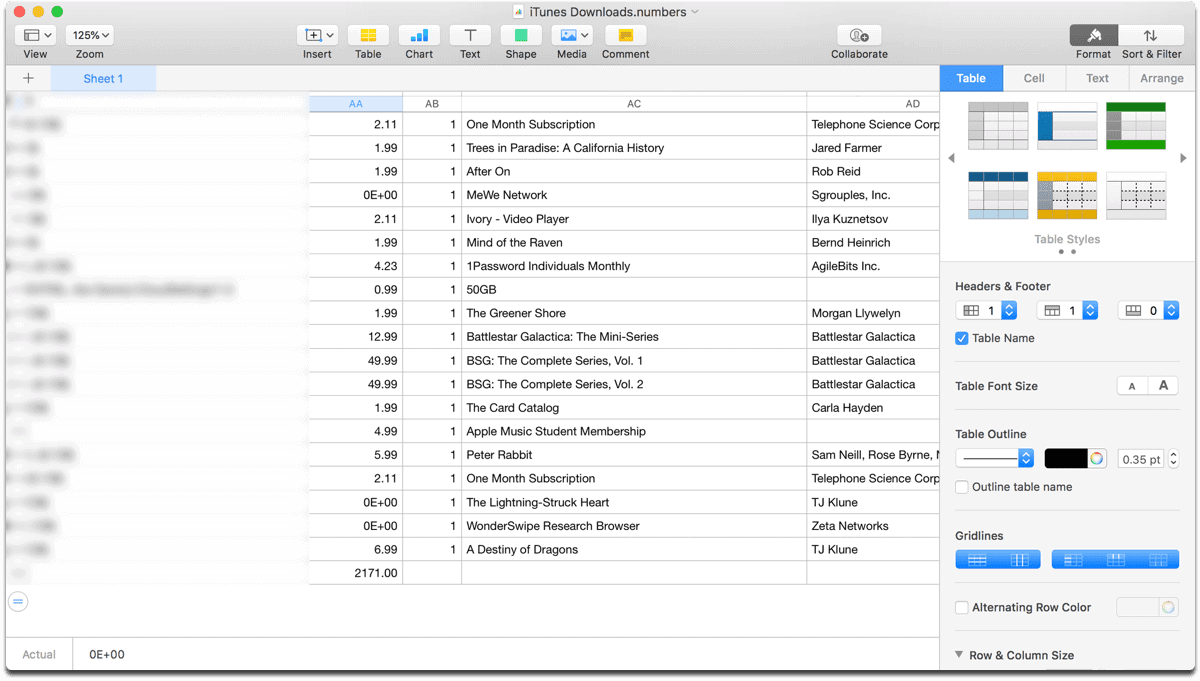Image resolution: width=1200 pixels, height=681 pixels.
Task: Open the Media toolbar menu
Action: click(x=572, y=35)
